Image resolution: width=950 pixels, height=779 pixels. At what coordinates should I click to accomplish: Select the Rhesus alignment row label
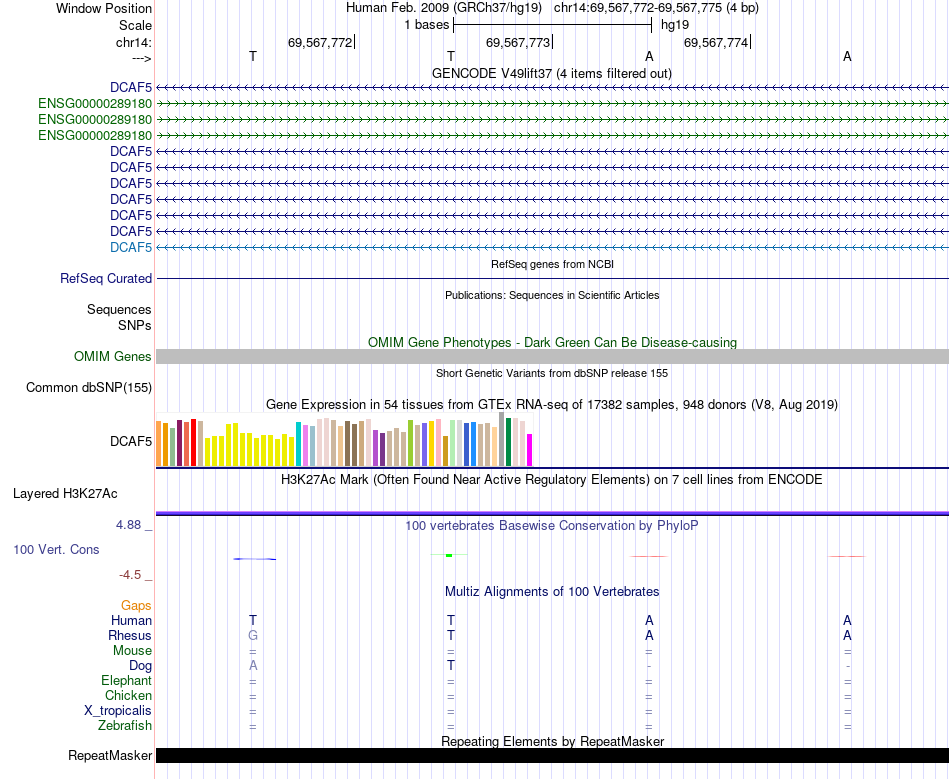click(130, 635)
